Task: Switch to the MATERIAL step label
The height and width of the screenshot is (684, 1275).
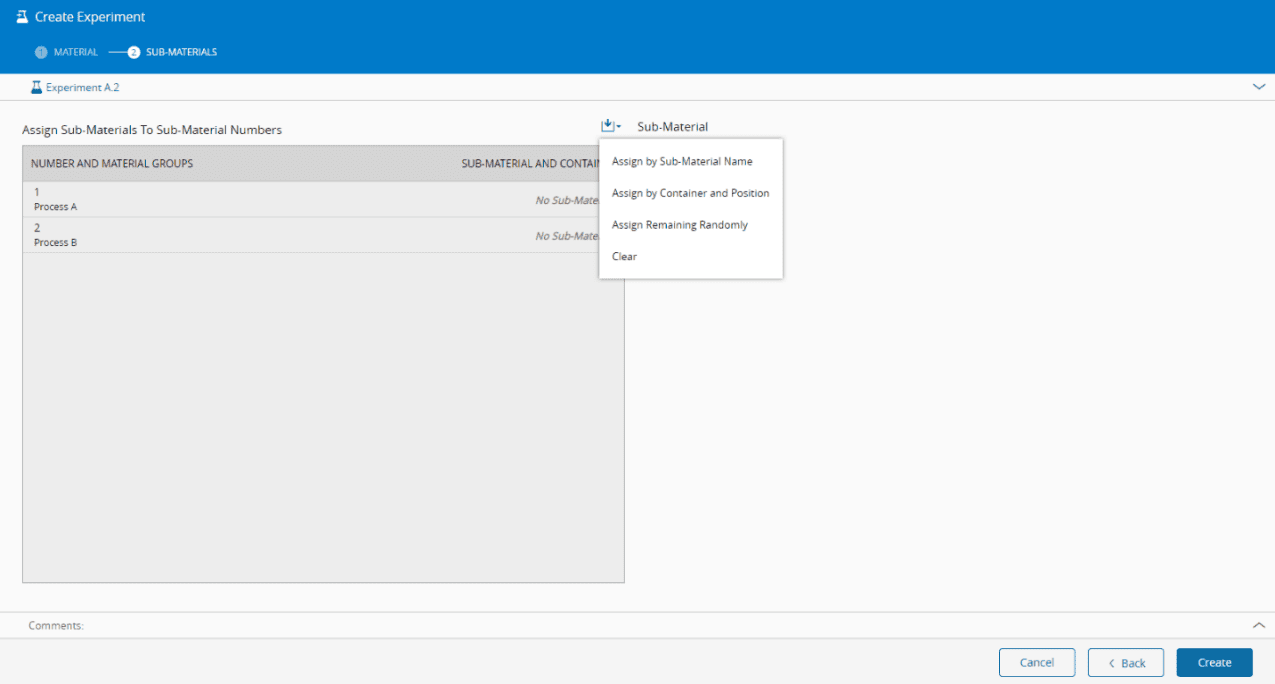Action: point(75,52)
